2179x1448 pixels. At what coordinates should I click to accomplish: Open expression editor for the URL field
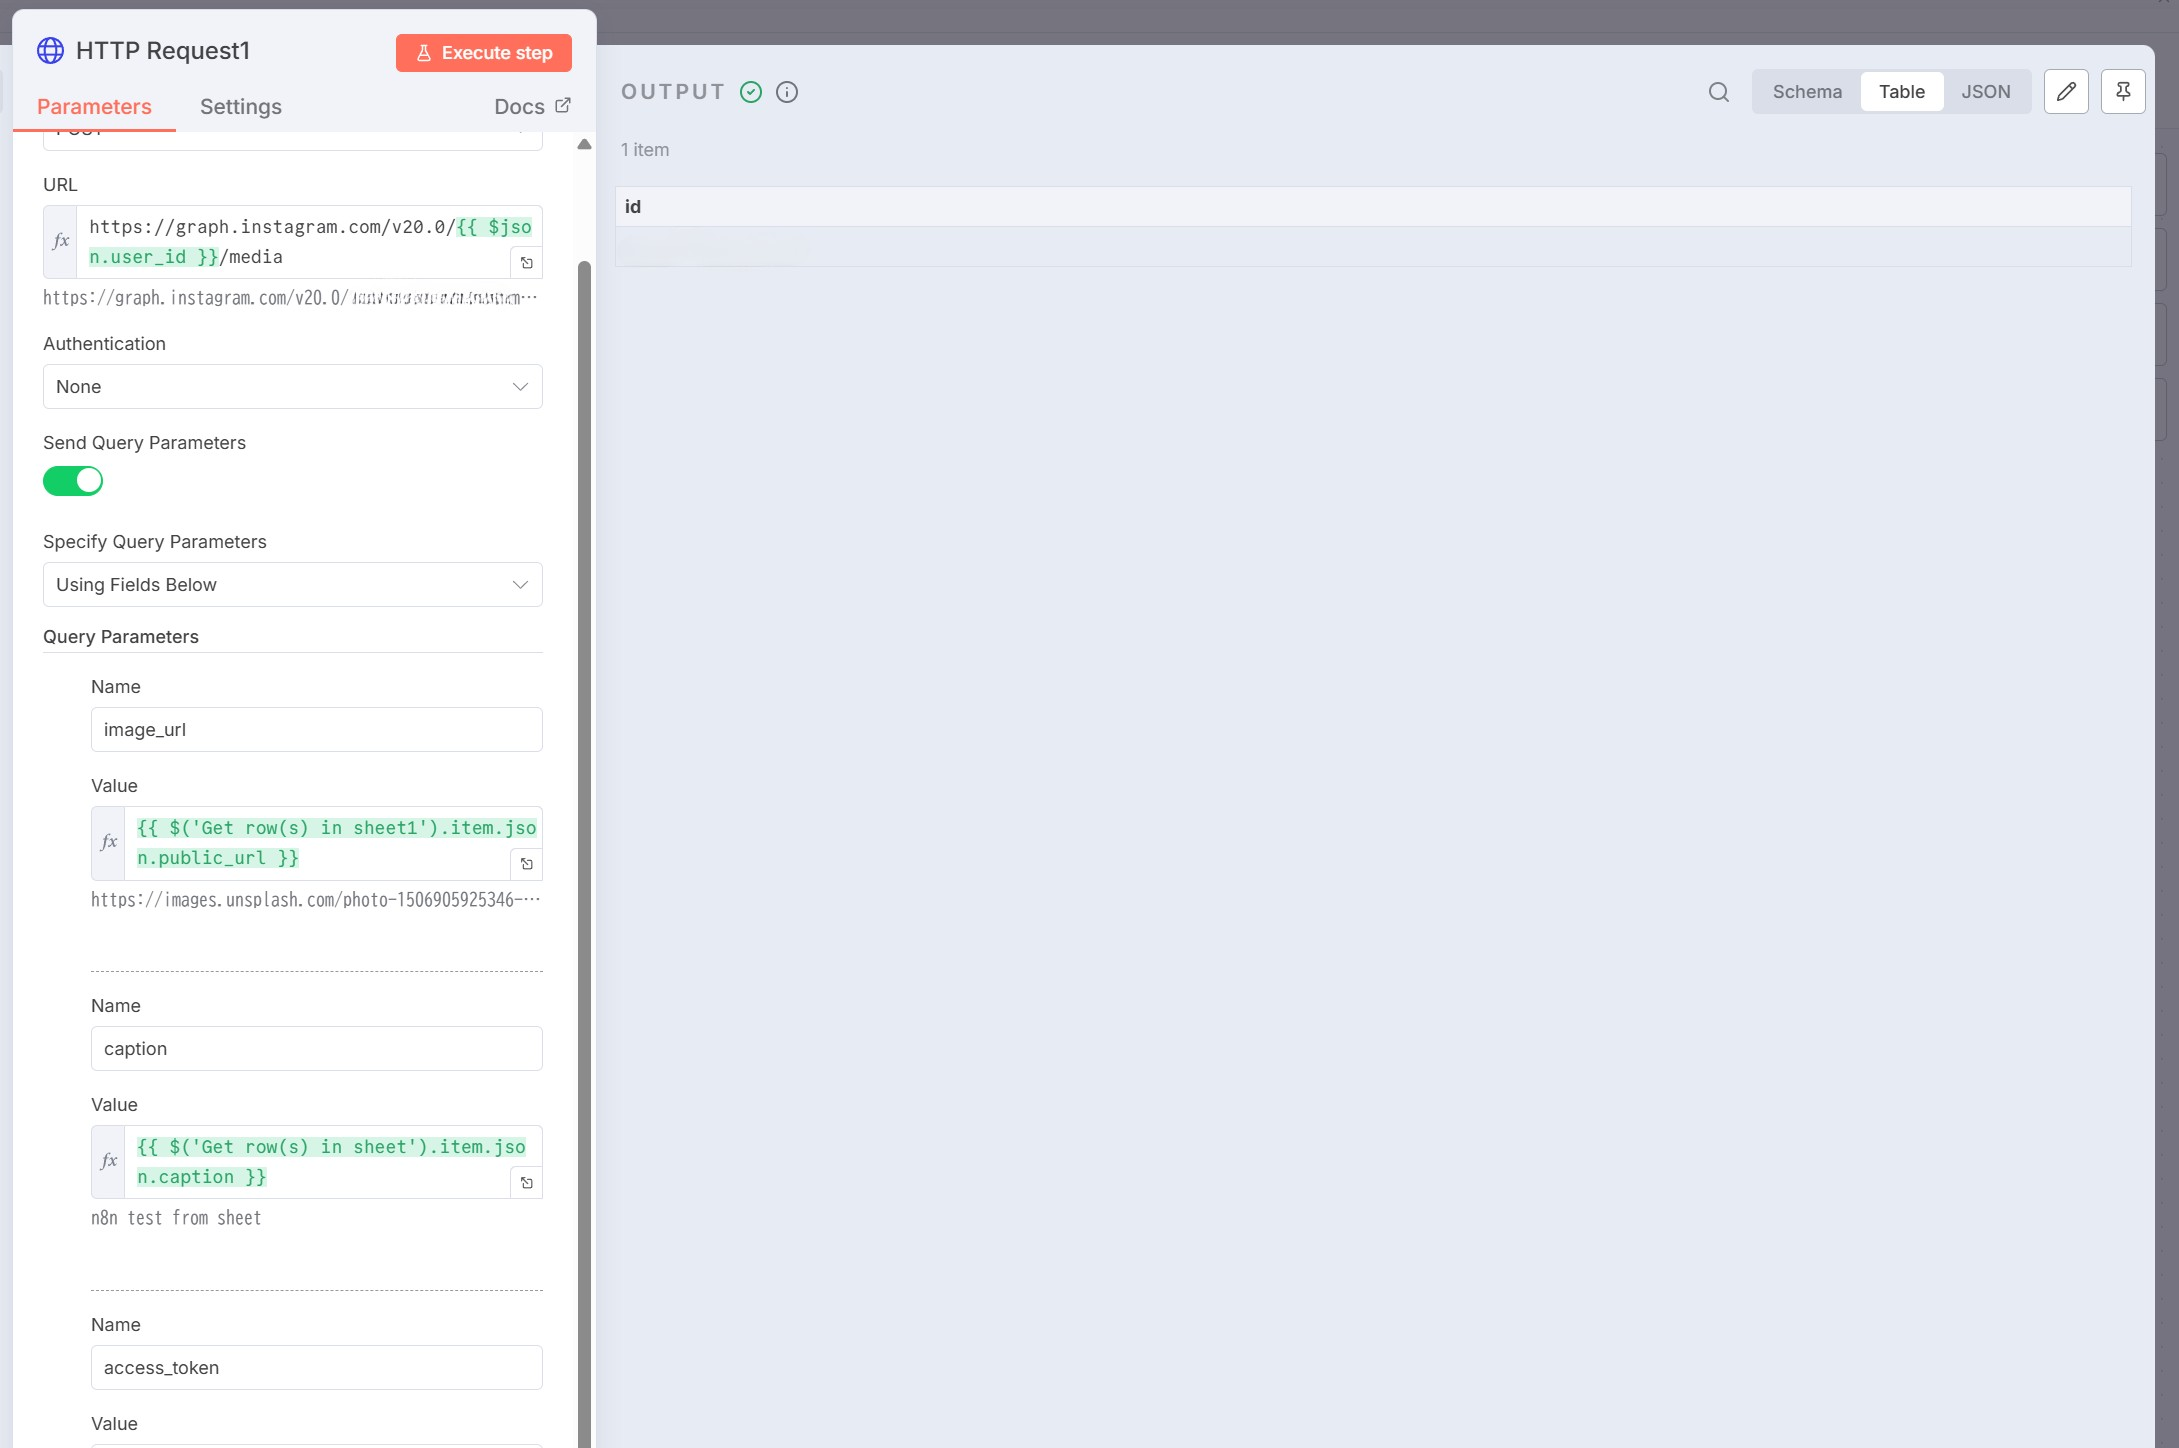pos(527,263)
